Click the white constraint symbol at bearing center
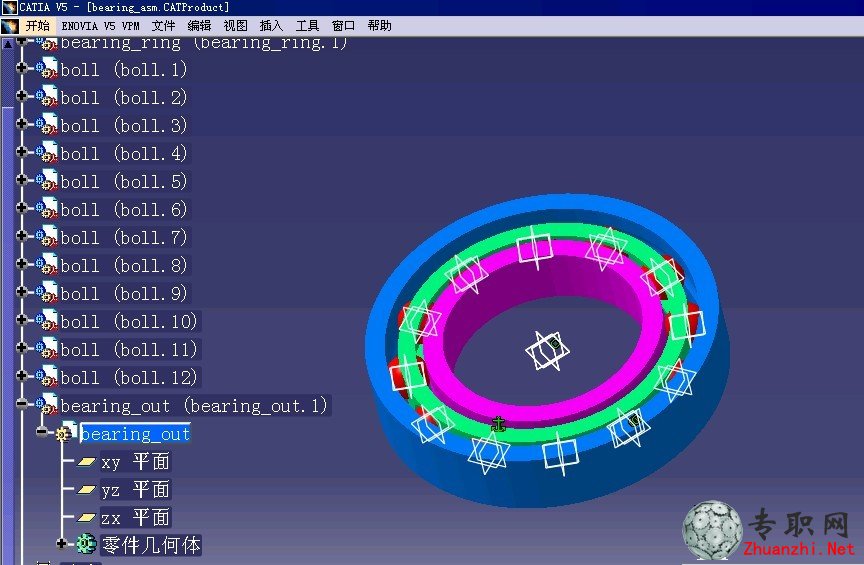Image resolution: width=864 pixels, height=565 pixels. pyautogui.click(x=547, y=351)
